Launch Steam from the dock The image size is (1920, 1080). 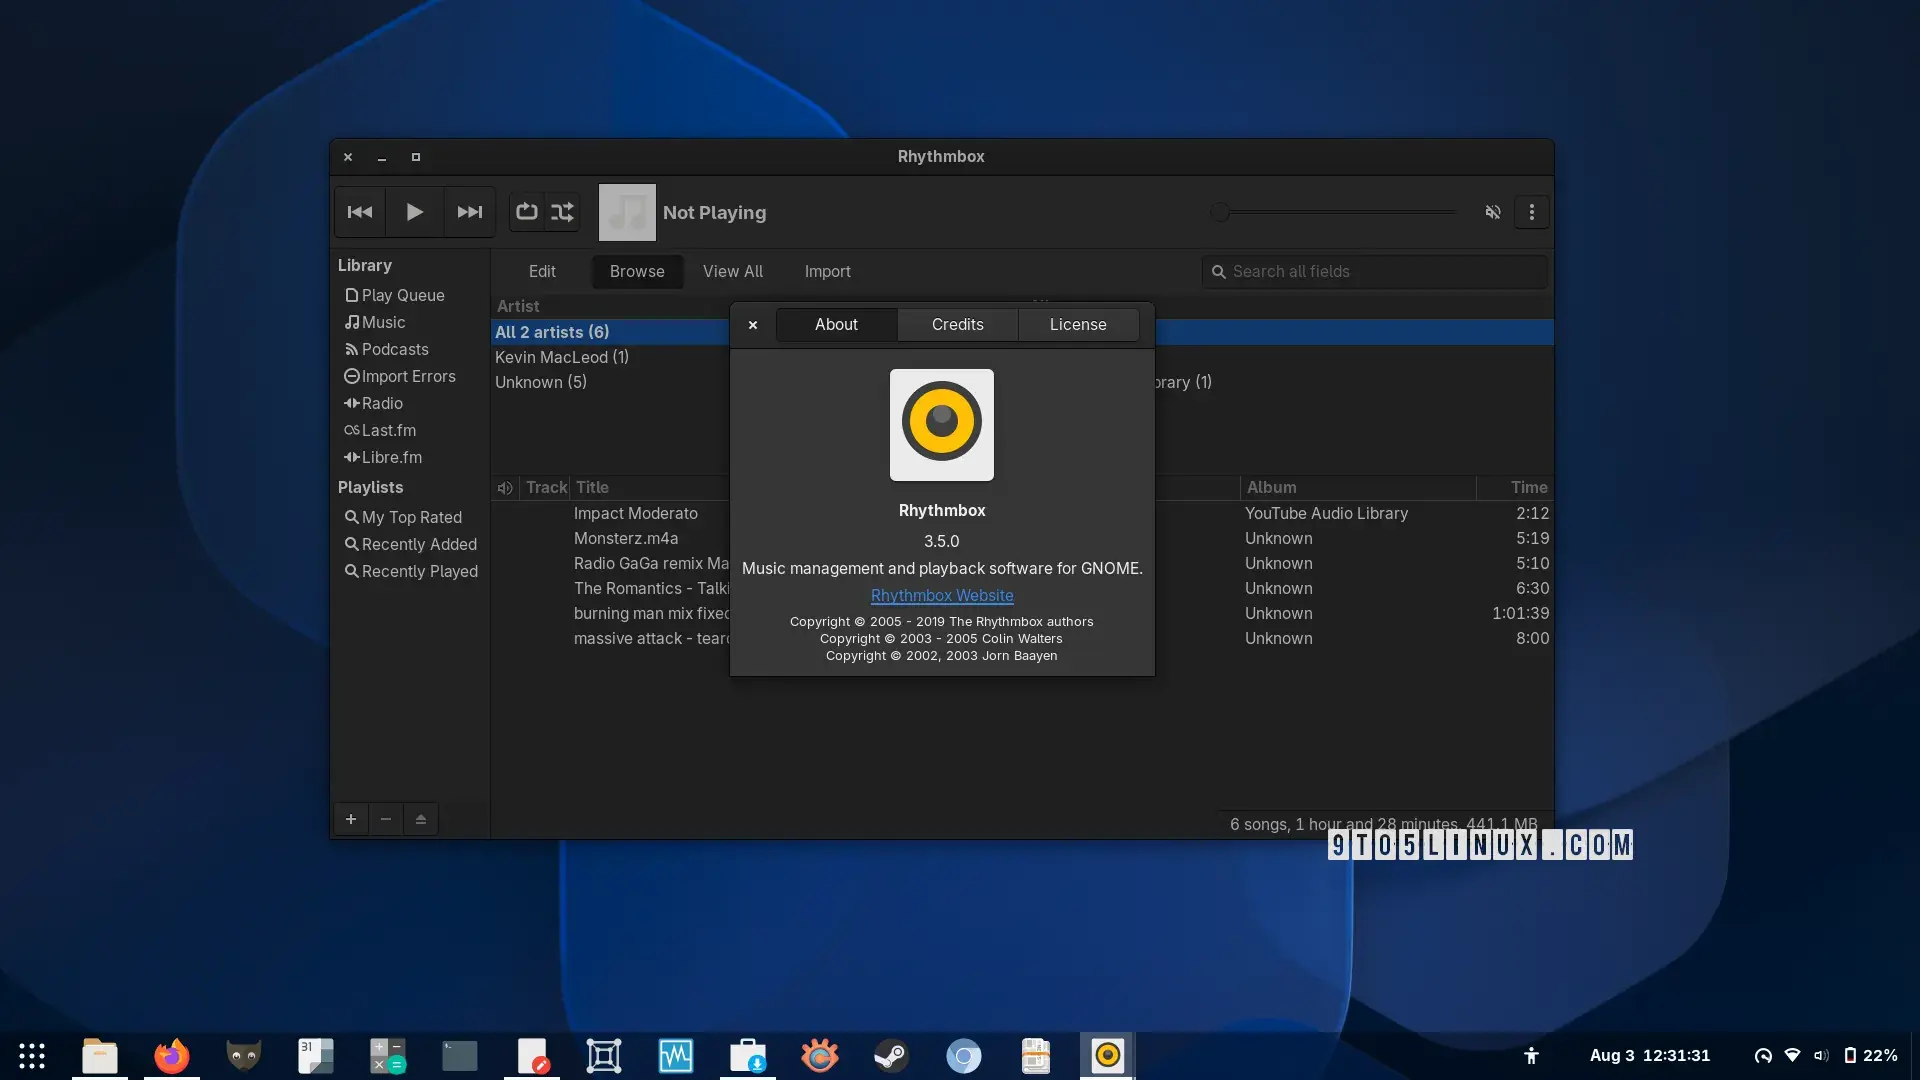pos(892,1056)
